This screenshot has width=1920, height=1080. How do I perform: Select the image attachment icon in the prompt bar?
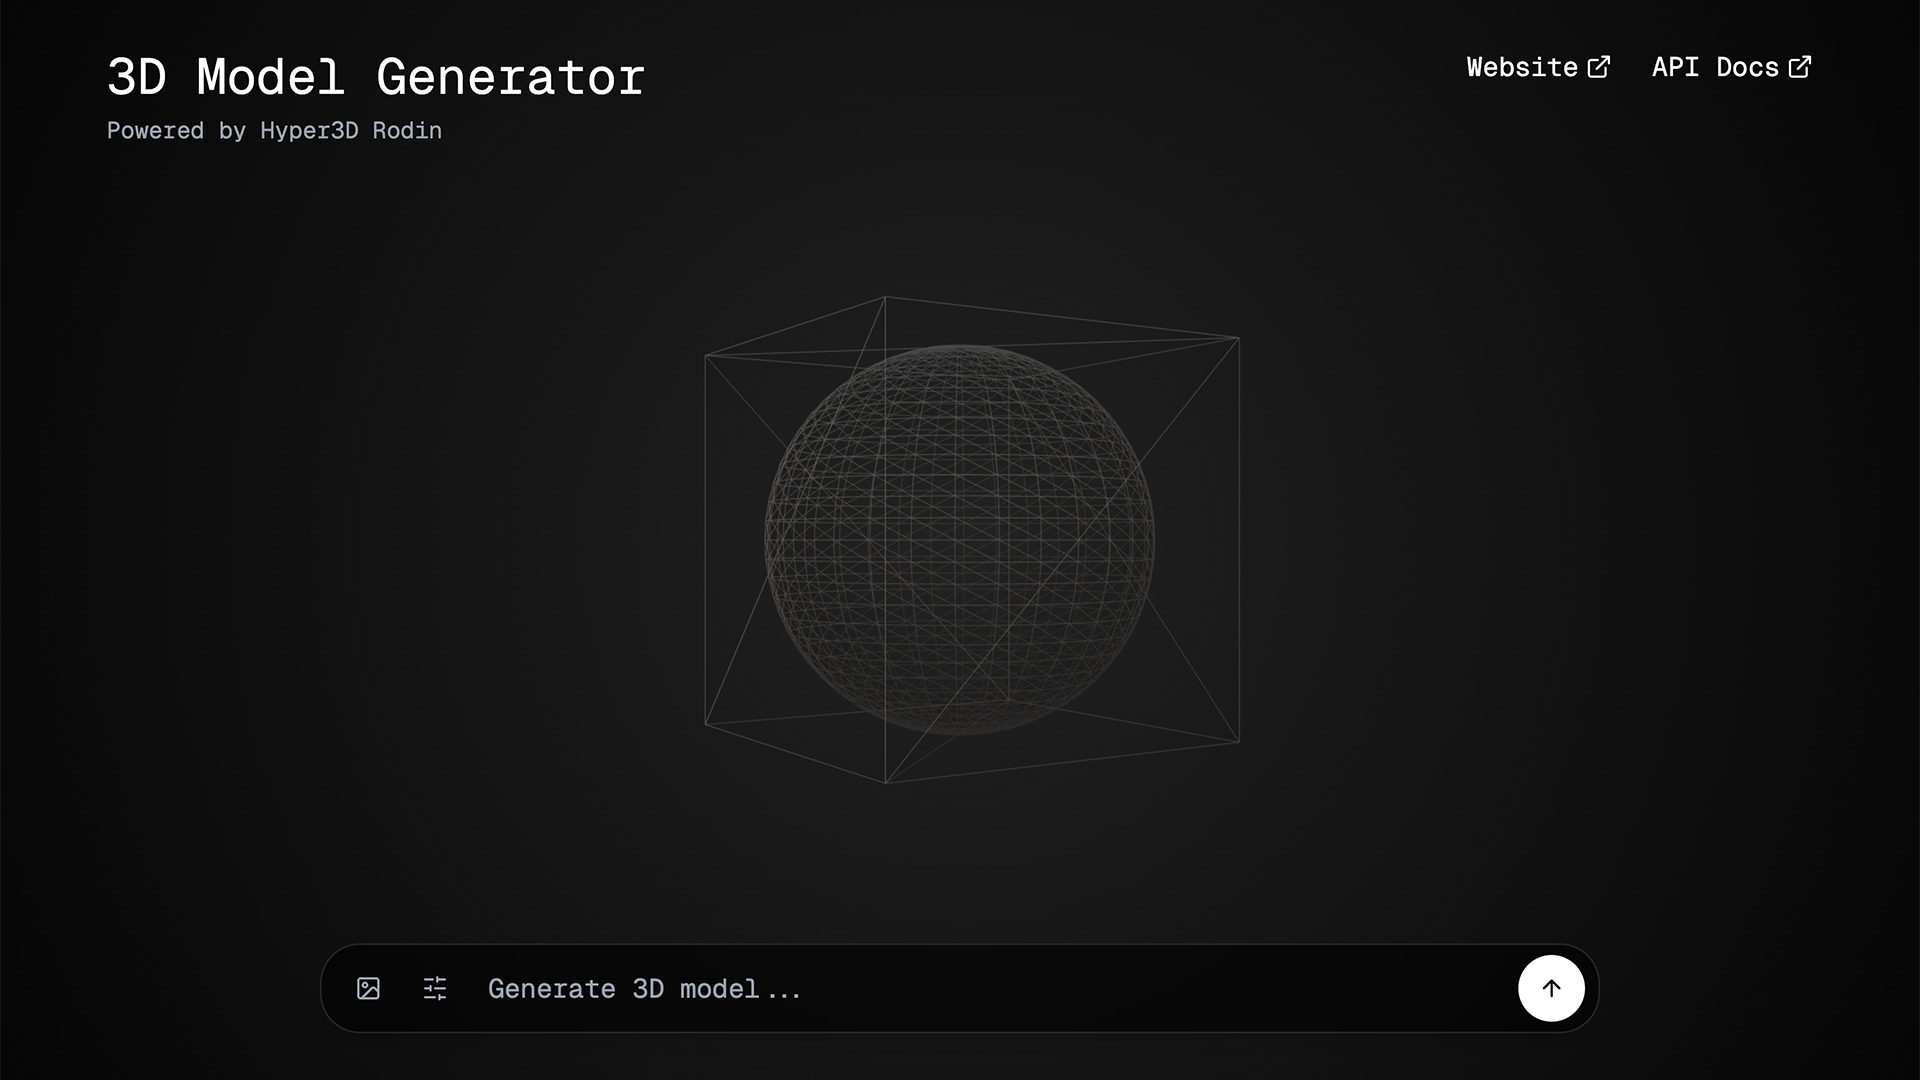tap(368, 988)
